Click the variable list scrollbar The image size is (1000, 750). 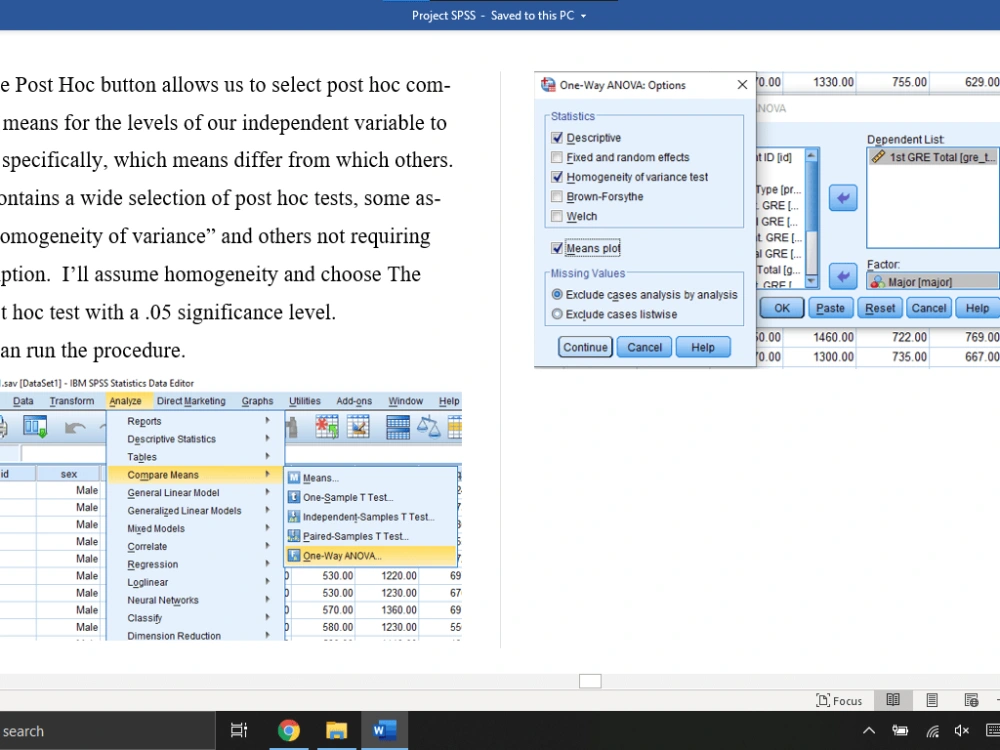coord(811,218)
